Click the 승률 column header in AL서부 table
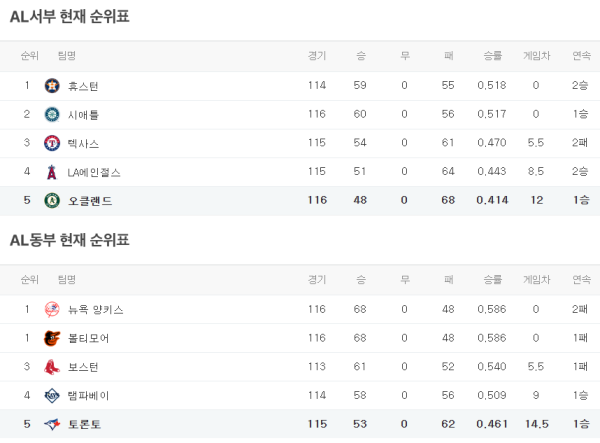 pos(492,56)
